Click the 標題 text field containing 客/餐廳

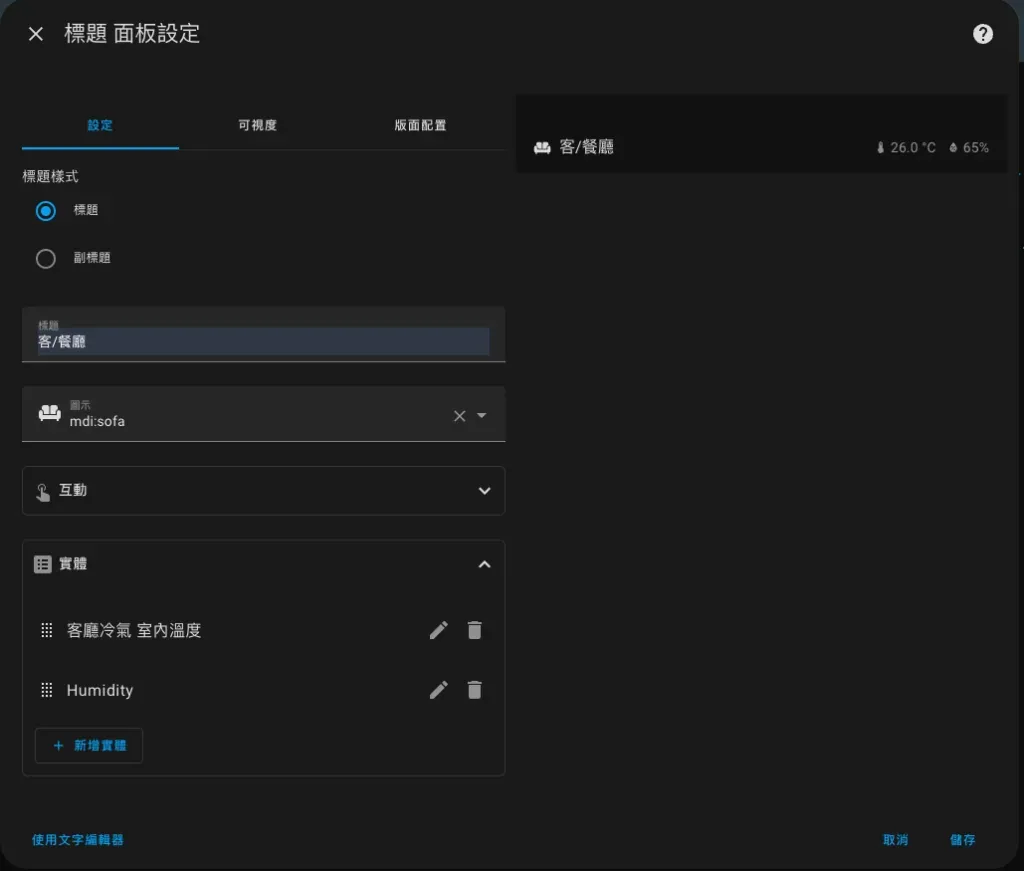(x=263, y=341)
